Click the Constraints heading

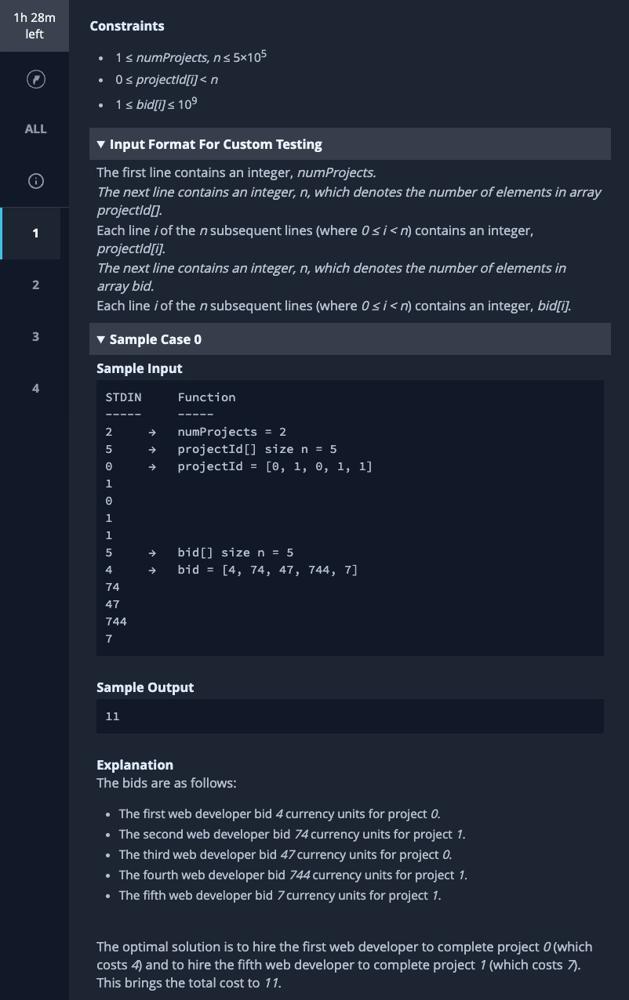tap(126, 26)
